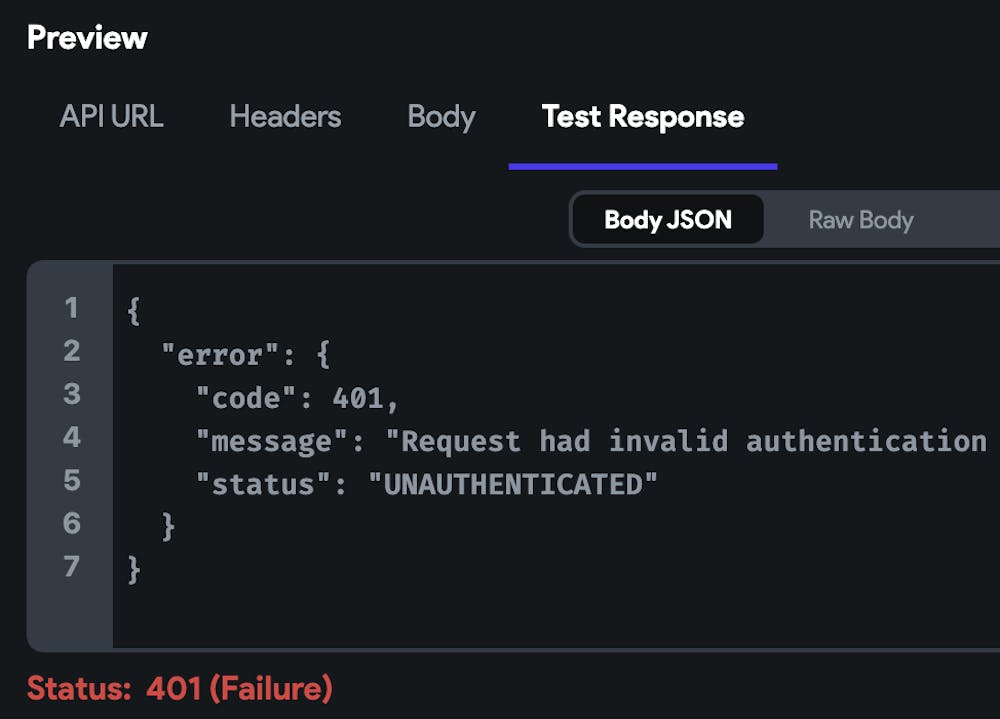Click the "UNAUTHENTICATED" status value
Screen dimensions: 1000x719
[x=513, y=485]
